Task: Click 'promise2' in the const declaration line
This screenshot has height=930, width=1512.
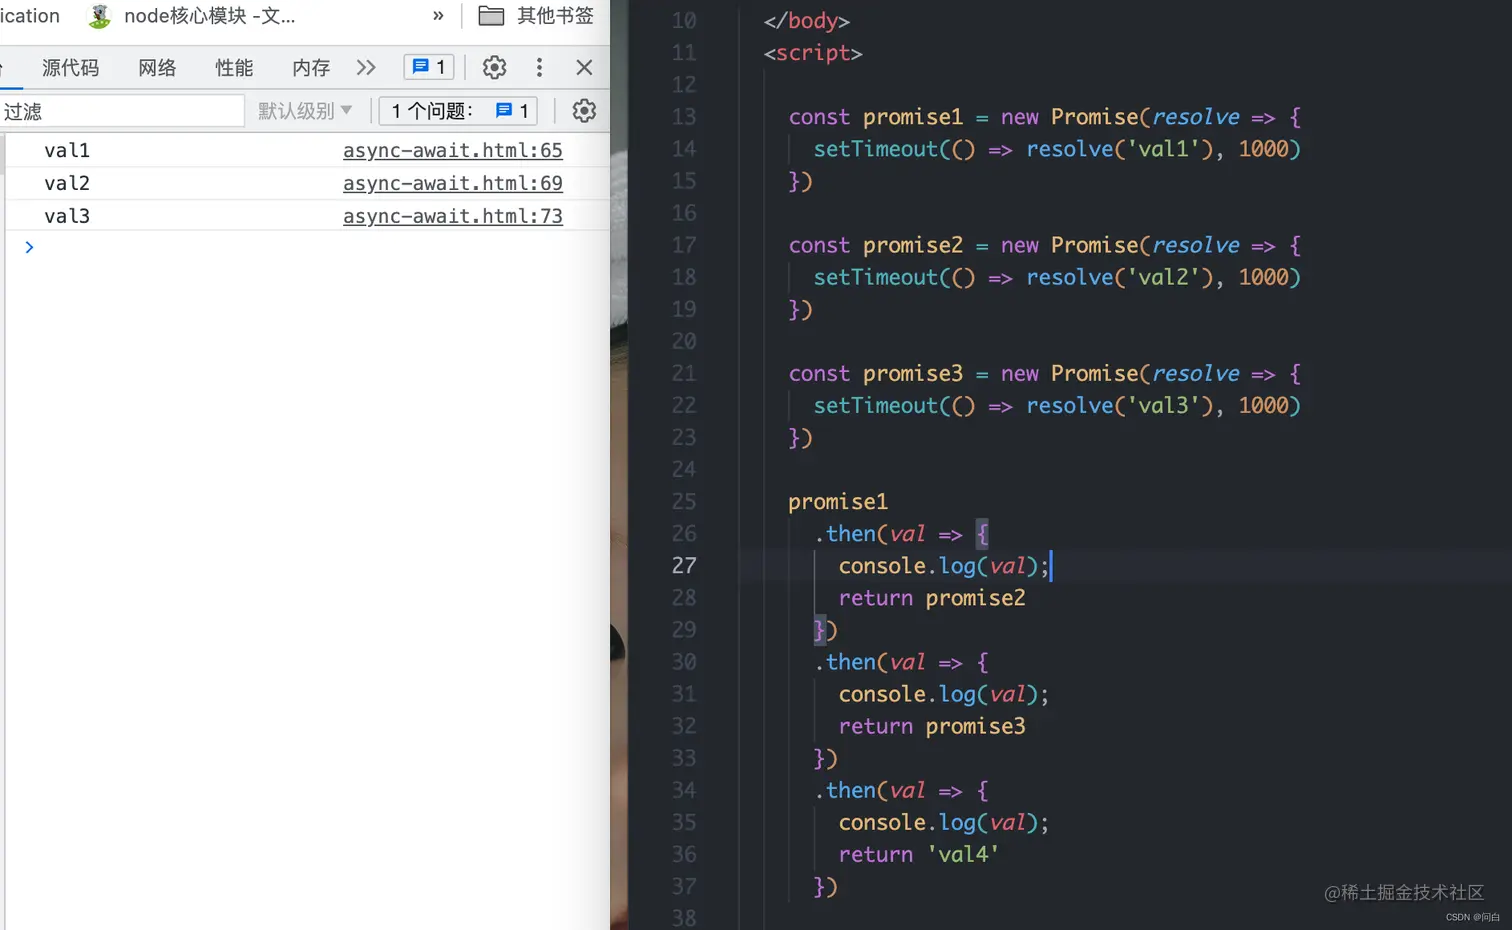Action: point(913,245)
